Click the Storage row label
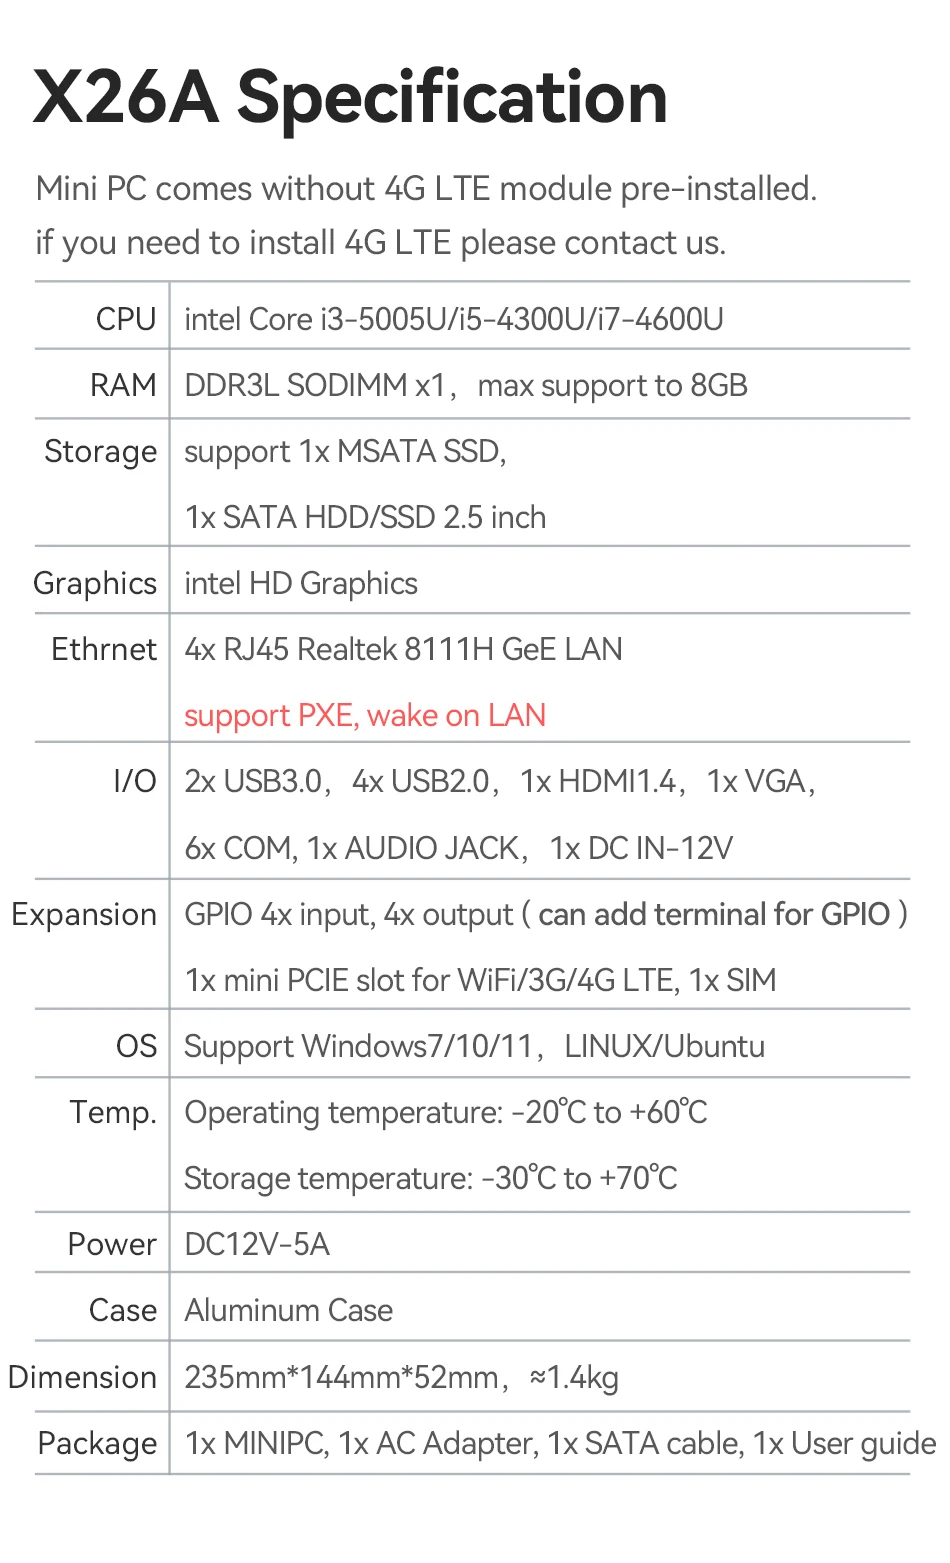The image size is (950, 1563). click(101, 452)
